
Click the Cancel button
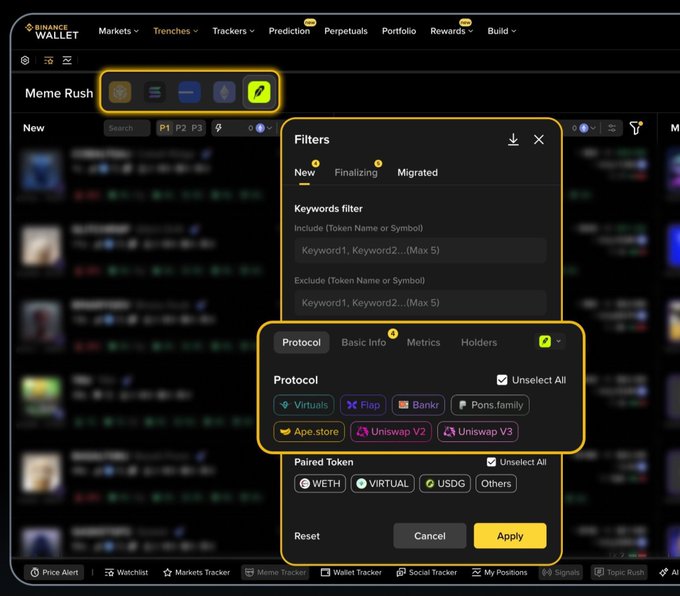coord(430,536)
